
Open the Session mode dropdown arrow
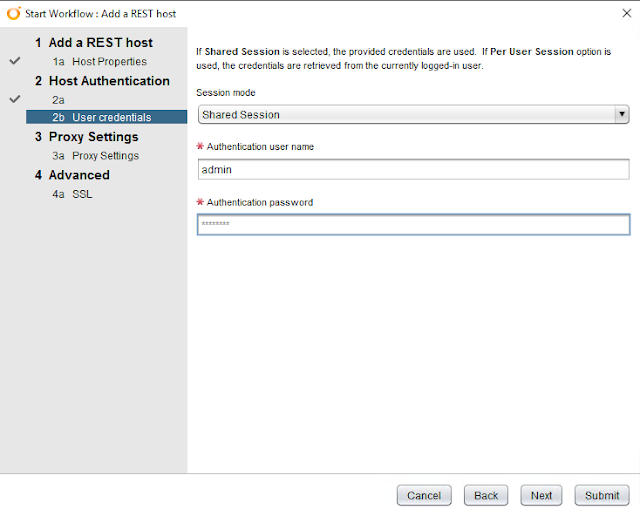622,115
